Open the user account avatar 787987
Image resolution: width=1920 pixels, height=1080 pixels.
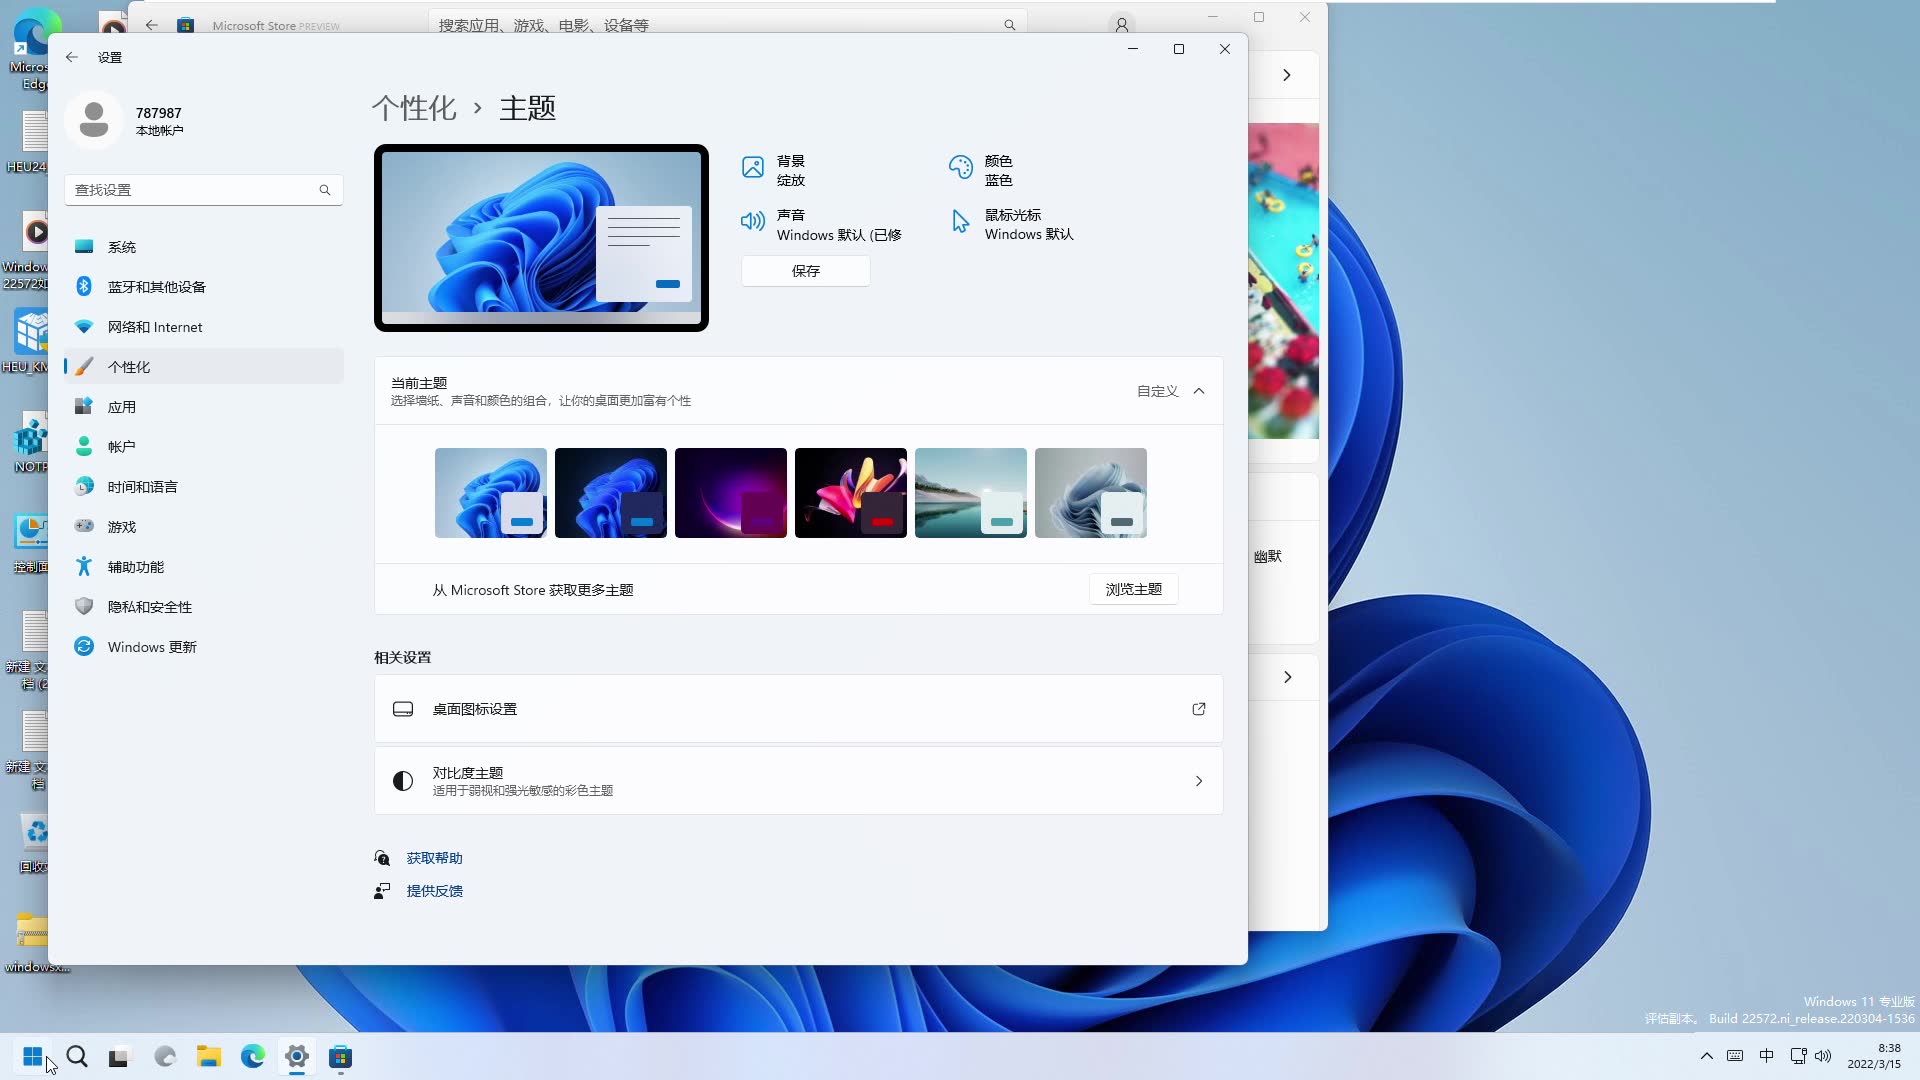point(94,120)
